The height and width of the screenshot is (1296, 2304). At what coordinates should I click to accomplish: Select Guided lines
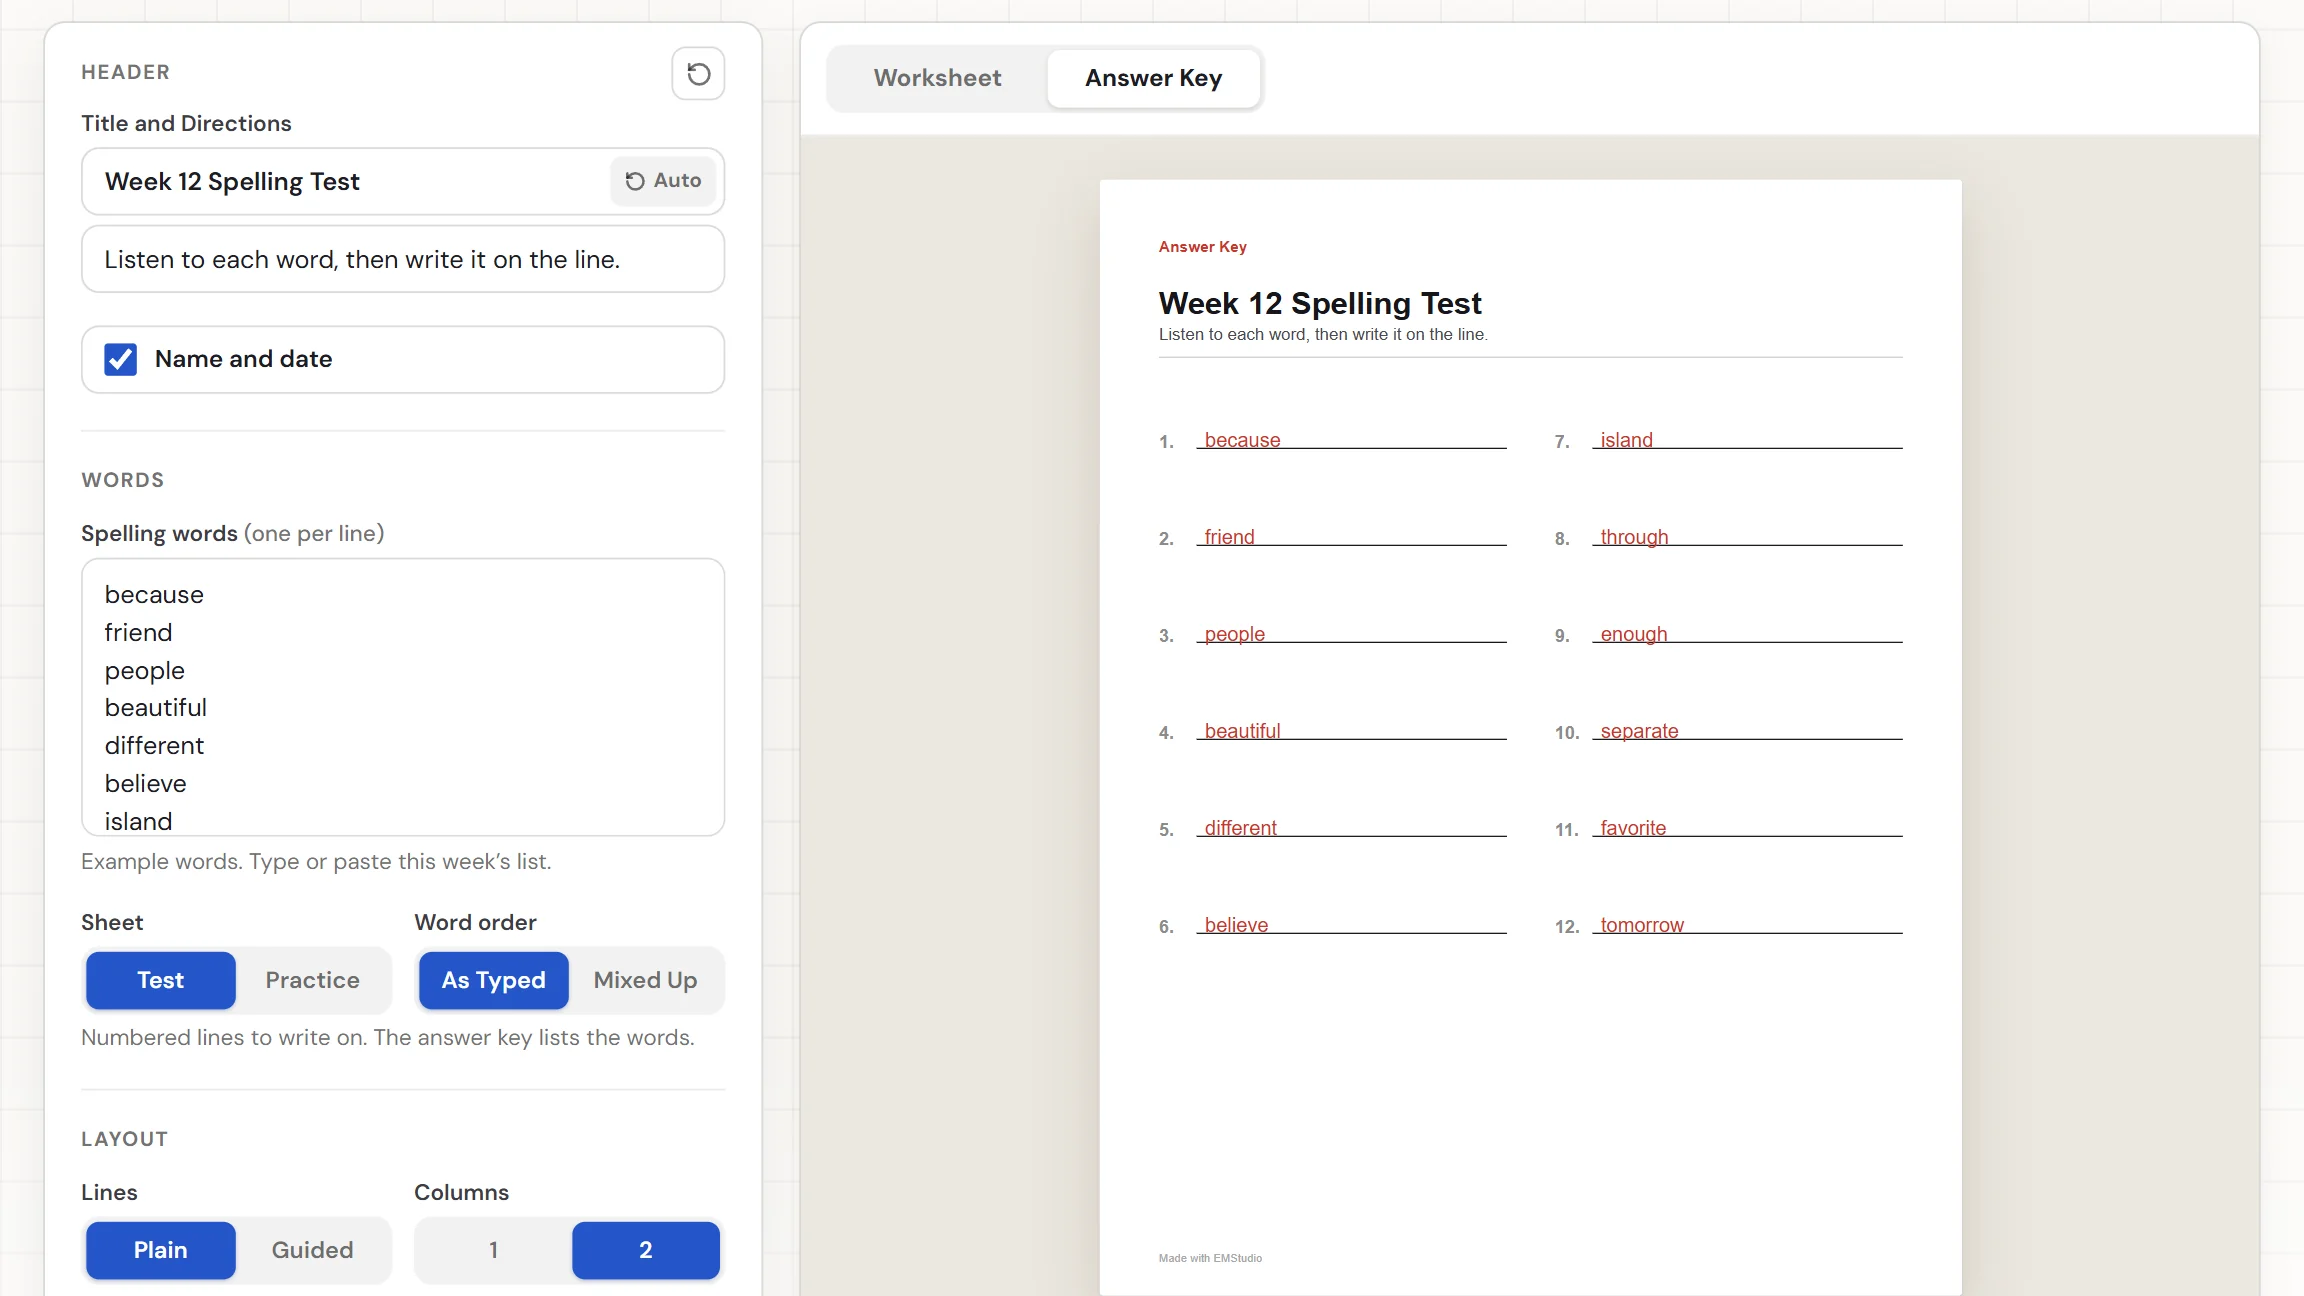tap(312, 1250)
